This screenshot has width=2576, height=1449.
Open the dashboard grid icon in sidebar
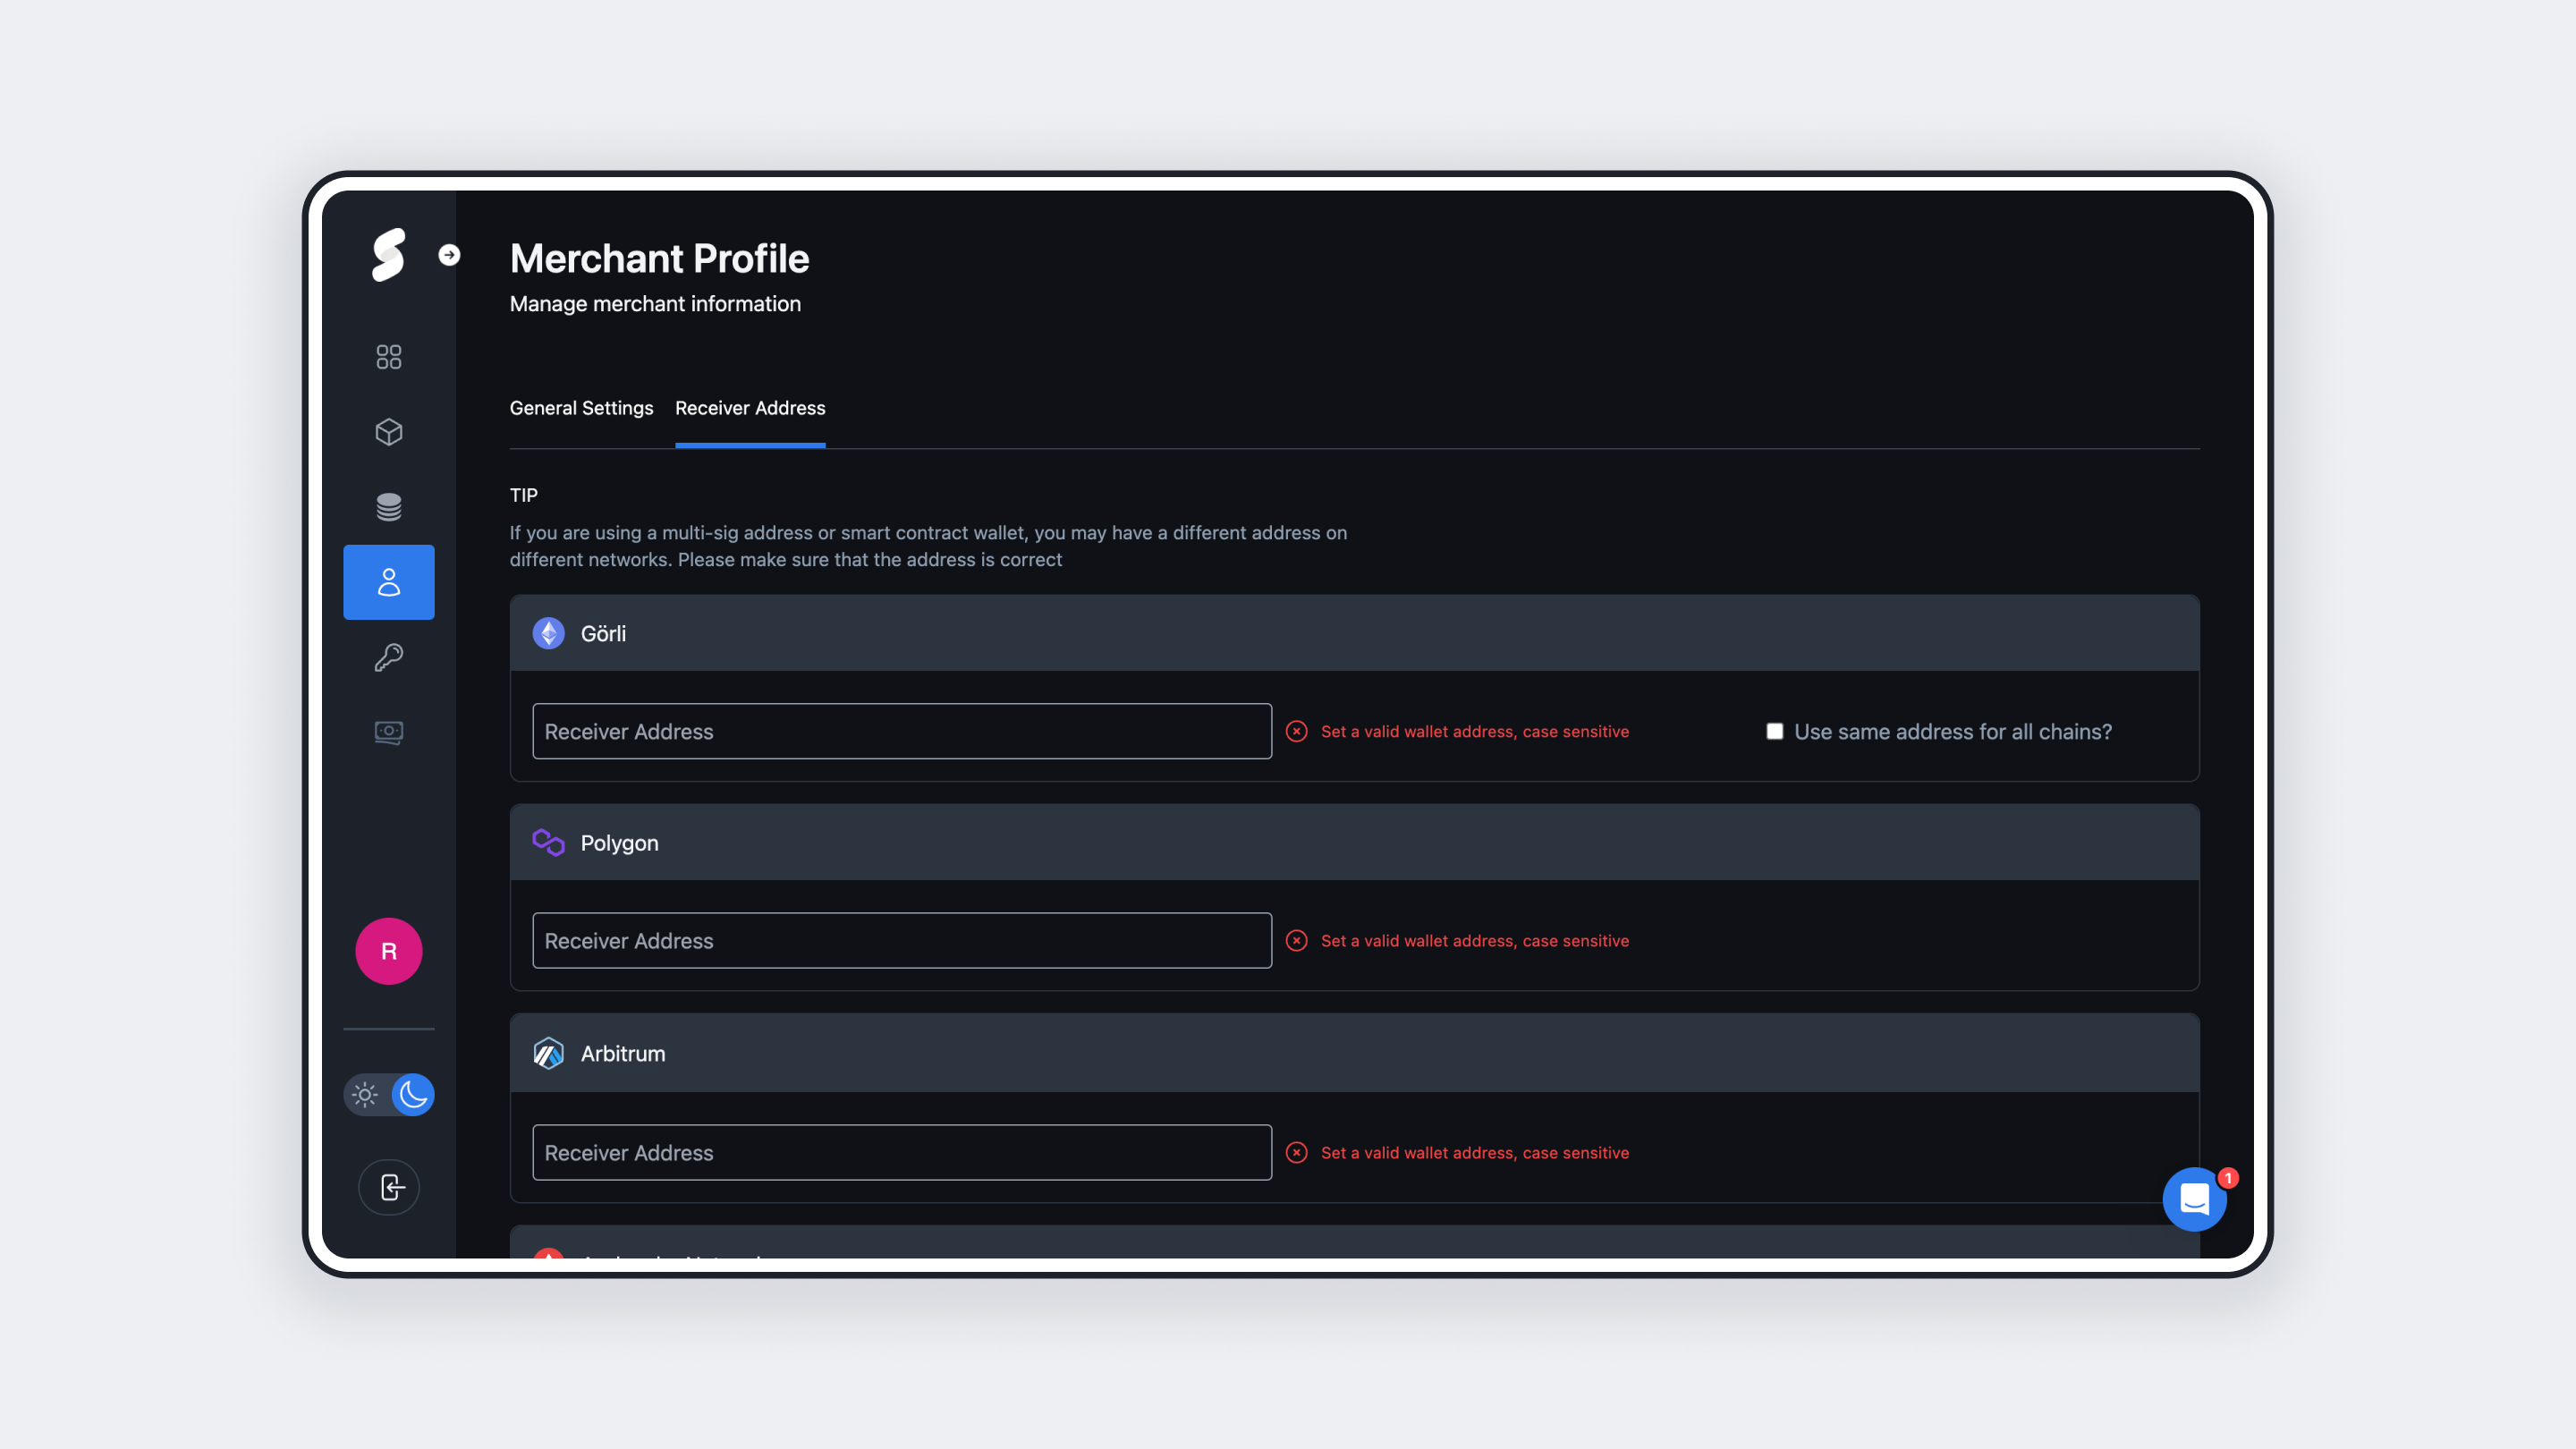(388, 357)
